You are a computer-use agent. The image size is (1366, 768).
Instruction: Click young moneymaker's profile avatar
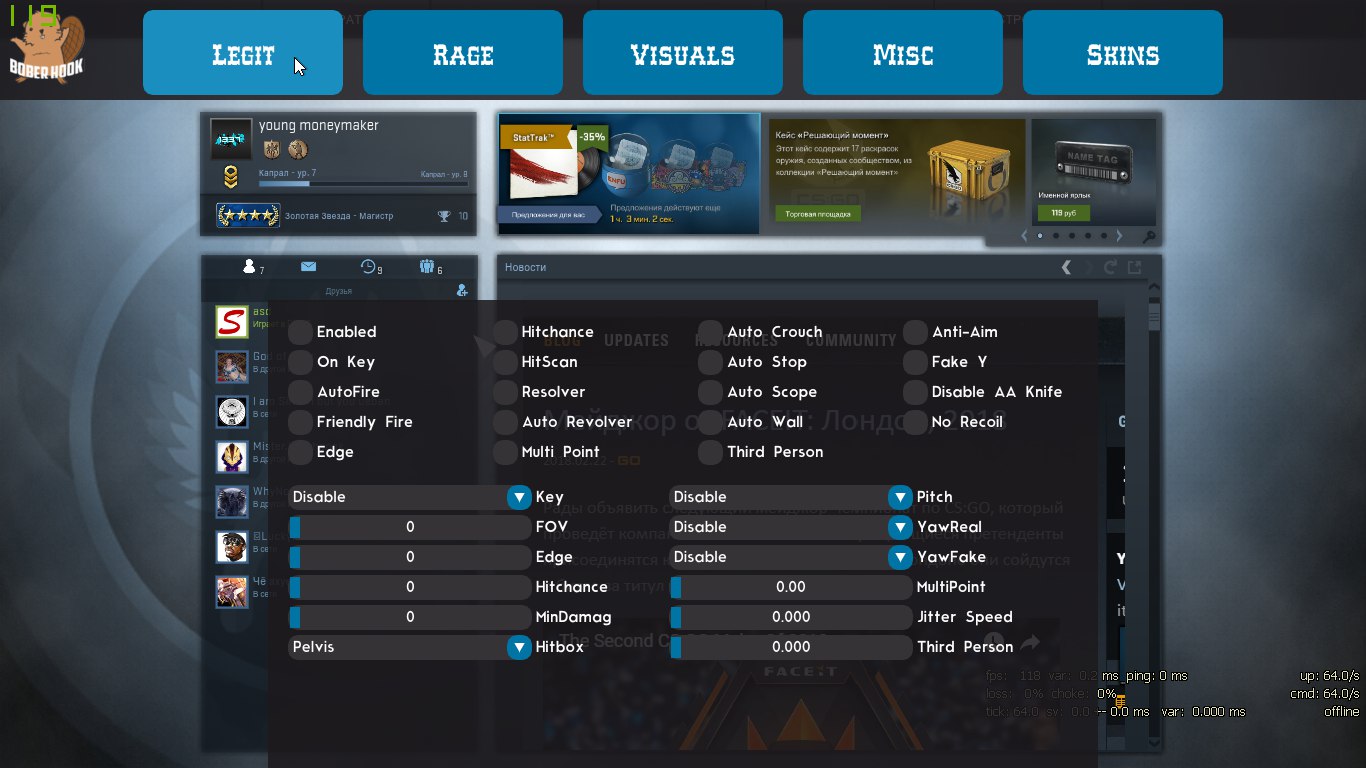pos(231,139)
